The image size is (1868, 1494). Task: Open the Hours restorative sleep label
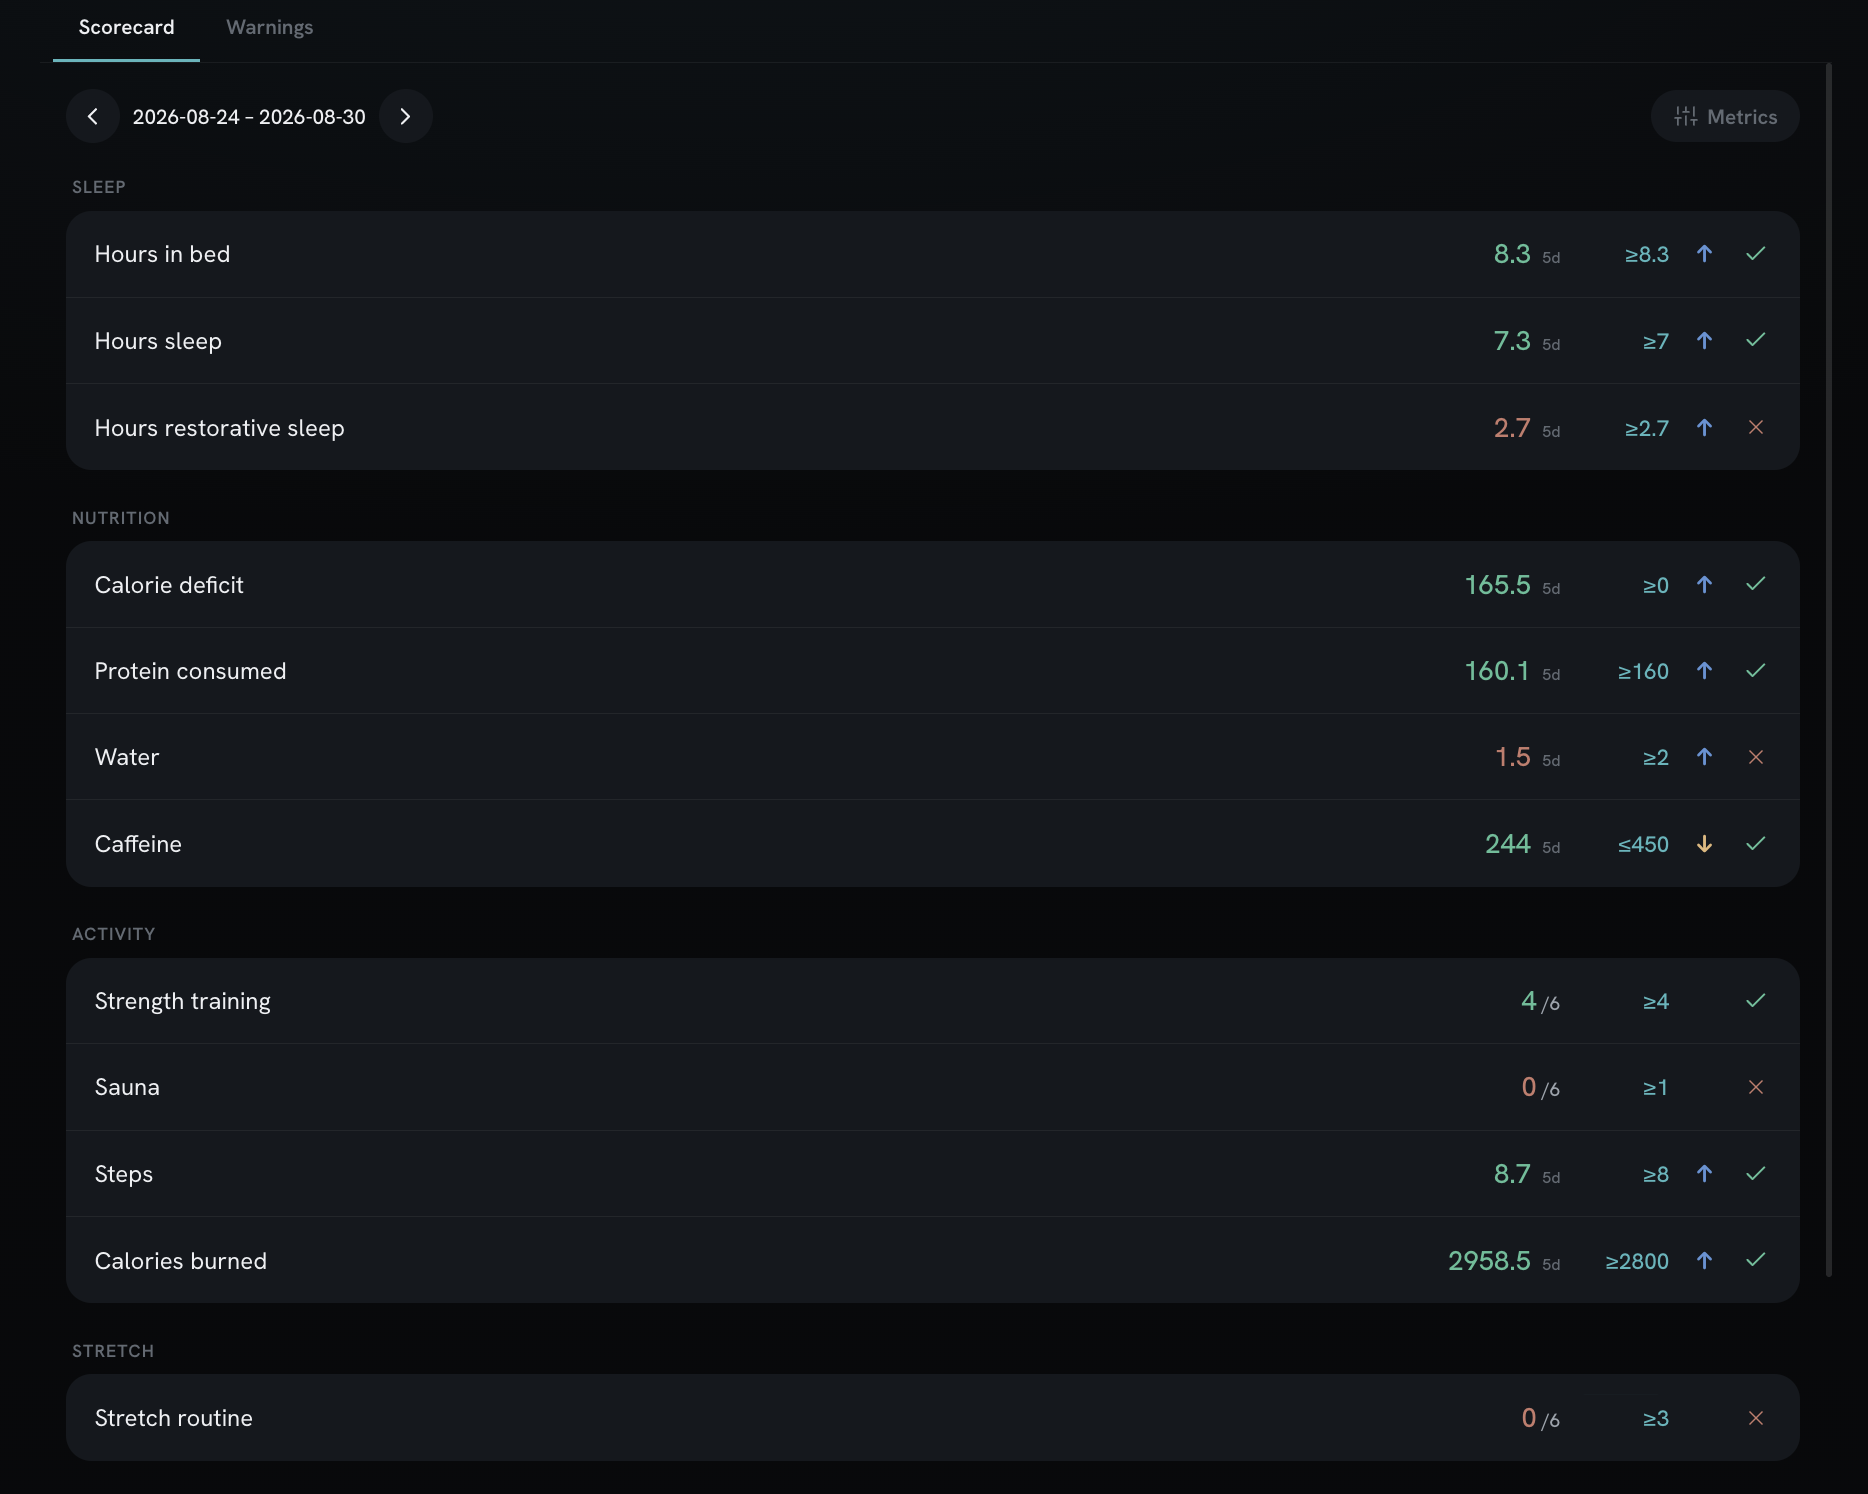219,428
